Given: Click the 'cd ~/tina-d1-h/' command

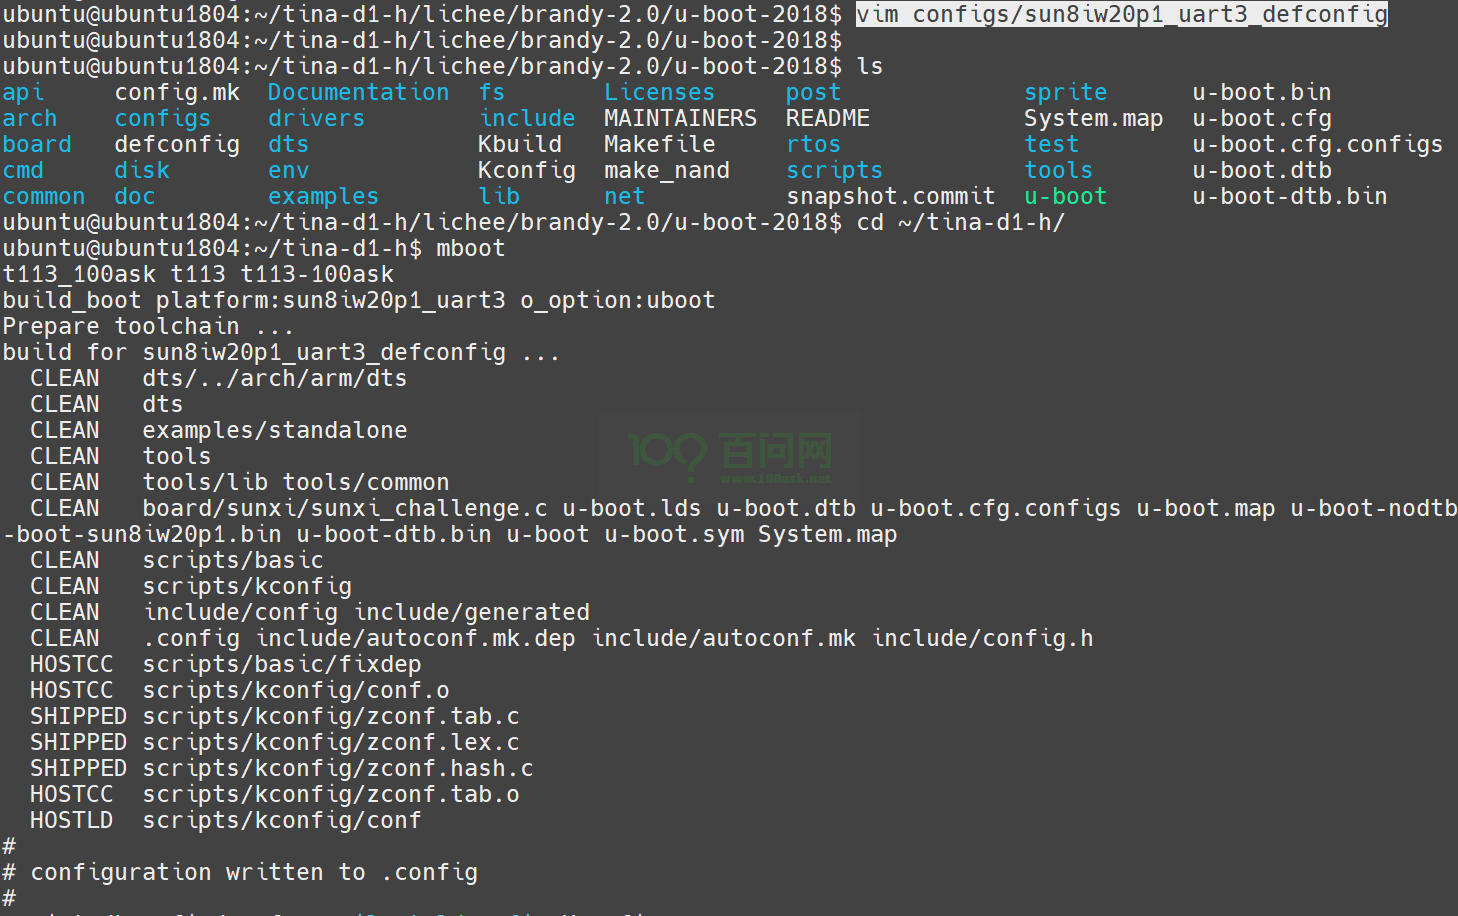Looking at the screenshot, I should click(960, 222).
